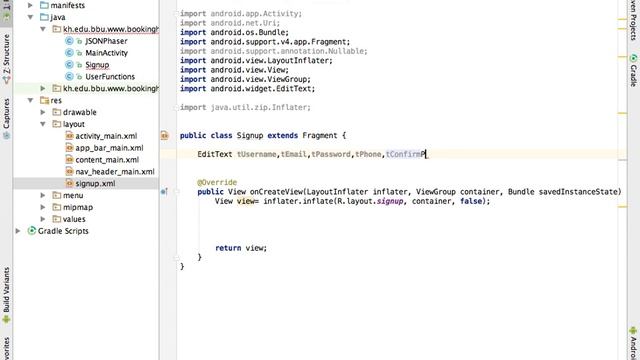Select nav_header_main.xml in the layout folder
This screenshot has width=640, height=360.
coord(115,171)
